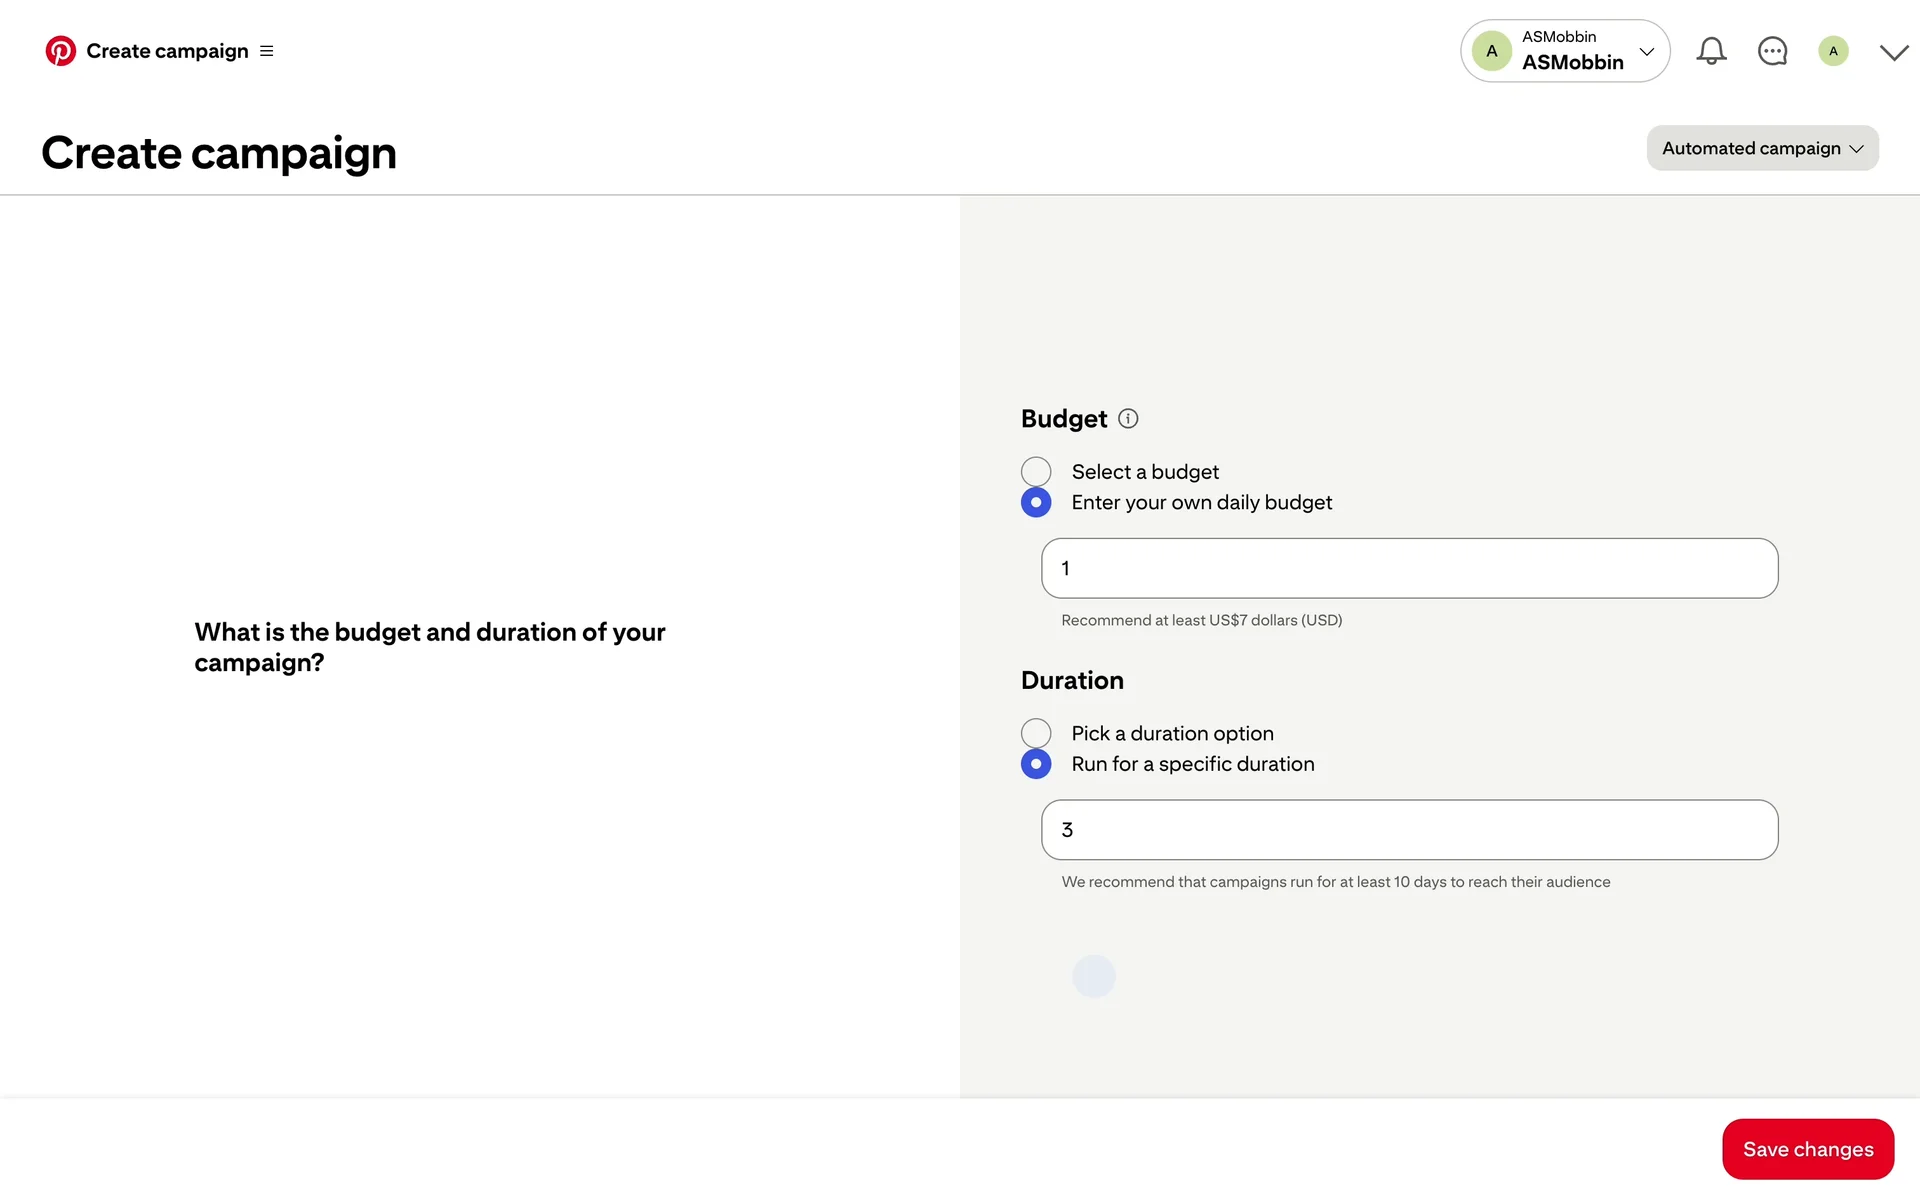Click the ASMobbin account avatar circle
Screen dimensions: 1920x1200
1492,51
